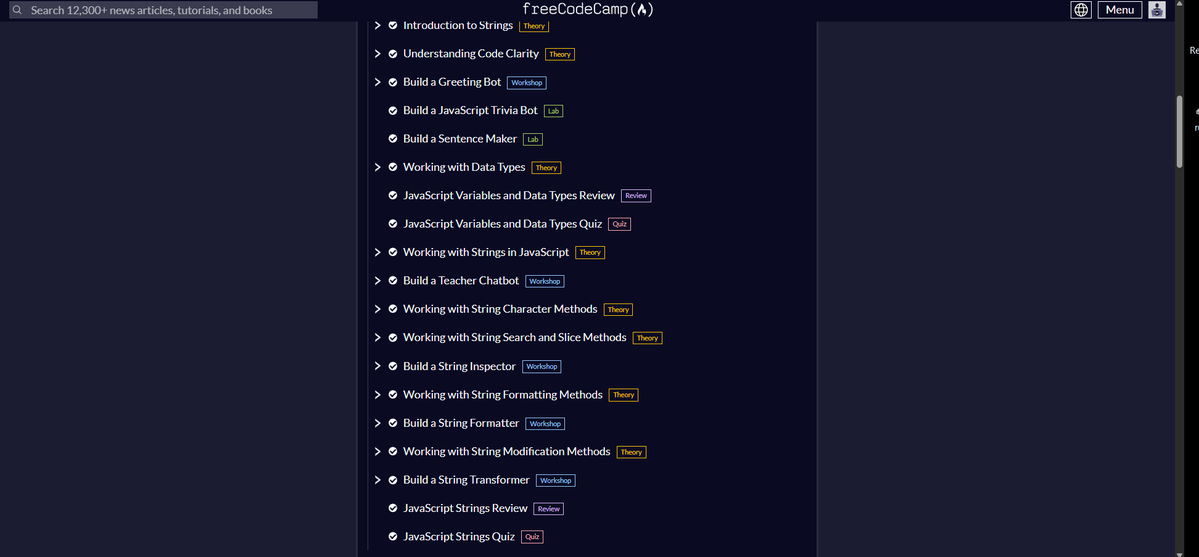1199x557 pixels.
Task: Expand Understanding Code Clarity chevron
Action: click(x=377, y=54)
